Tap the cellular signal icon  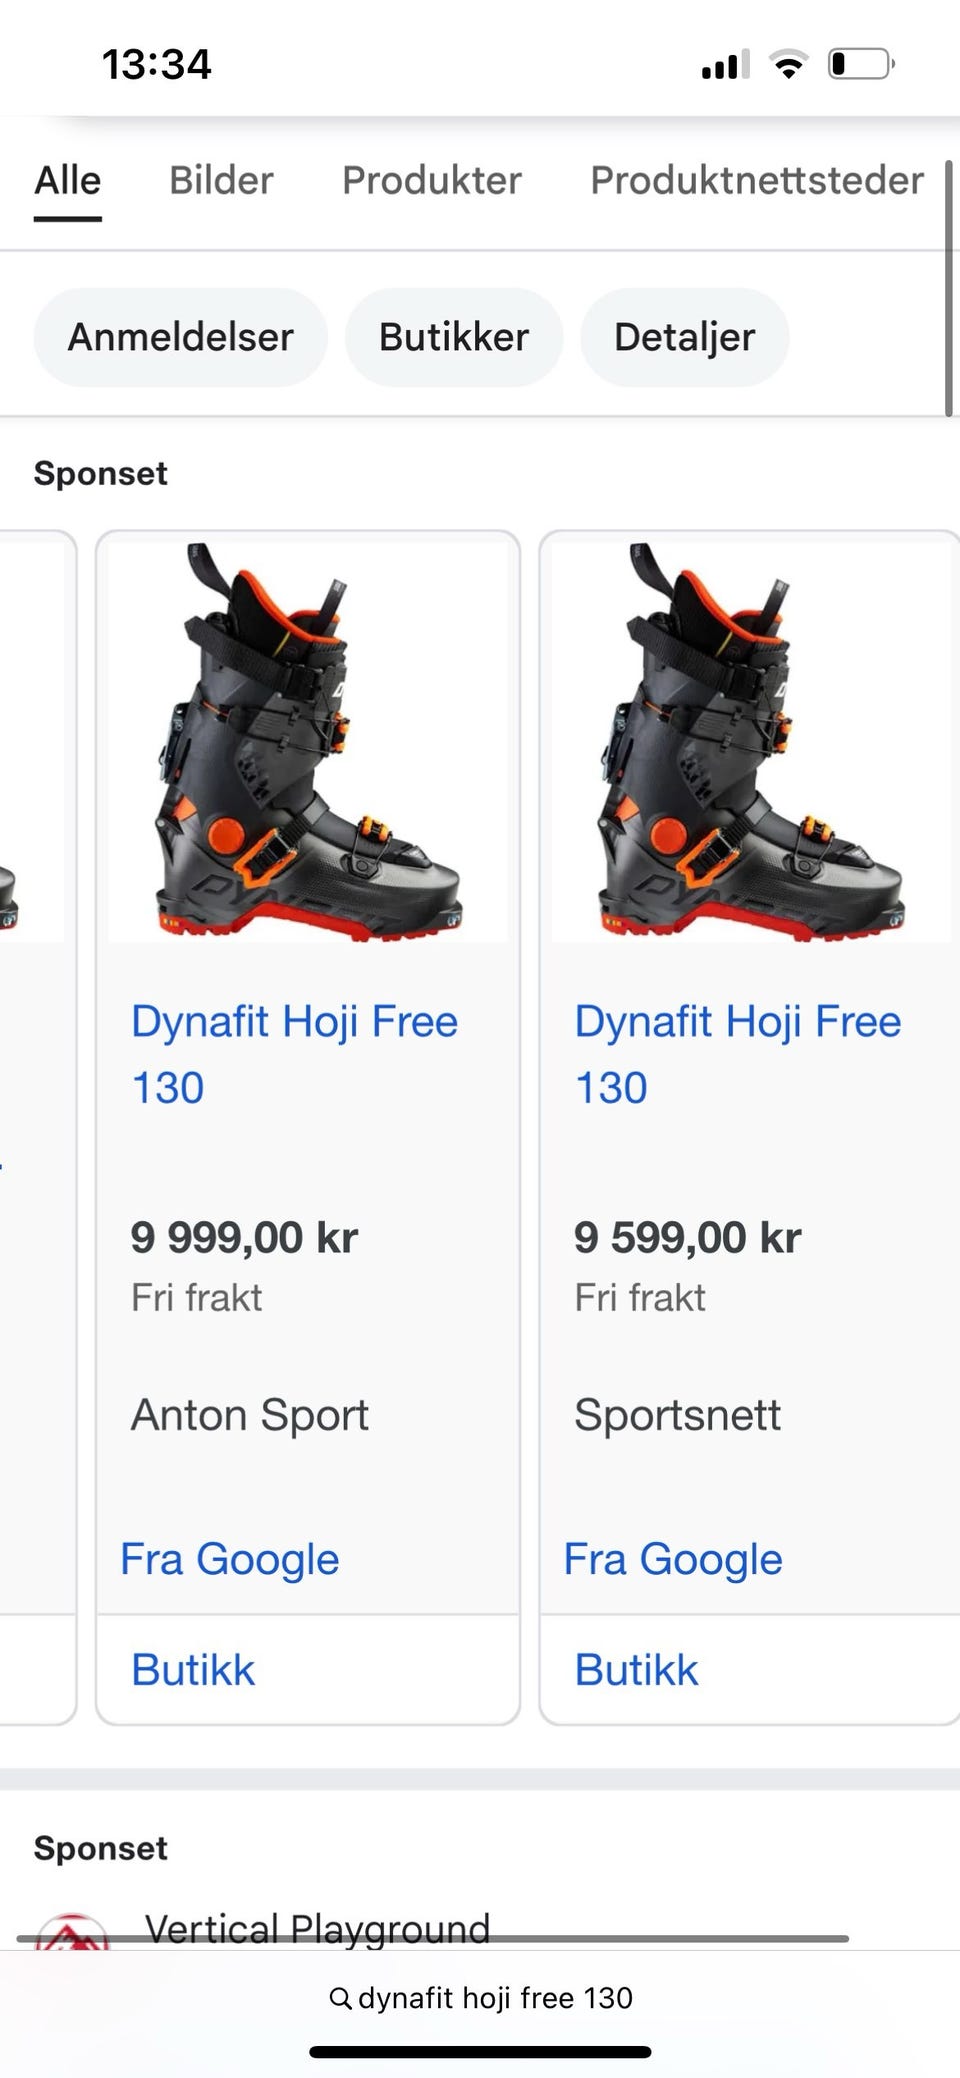725,65
